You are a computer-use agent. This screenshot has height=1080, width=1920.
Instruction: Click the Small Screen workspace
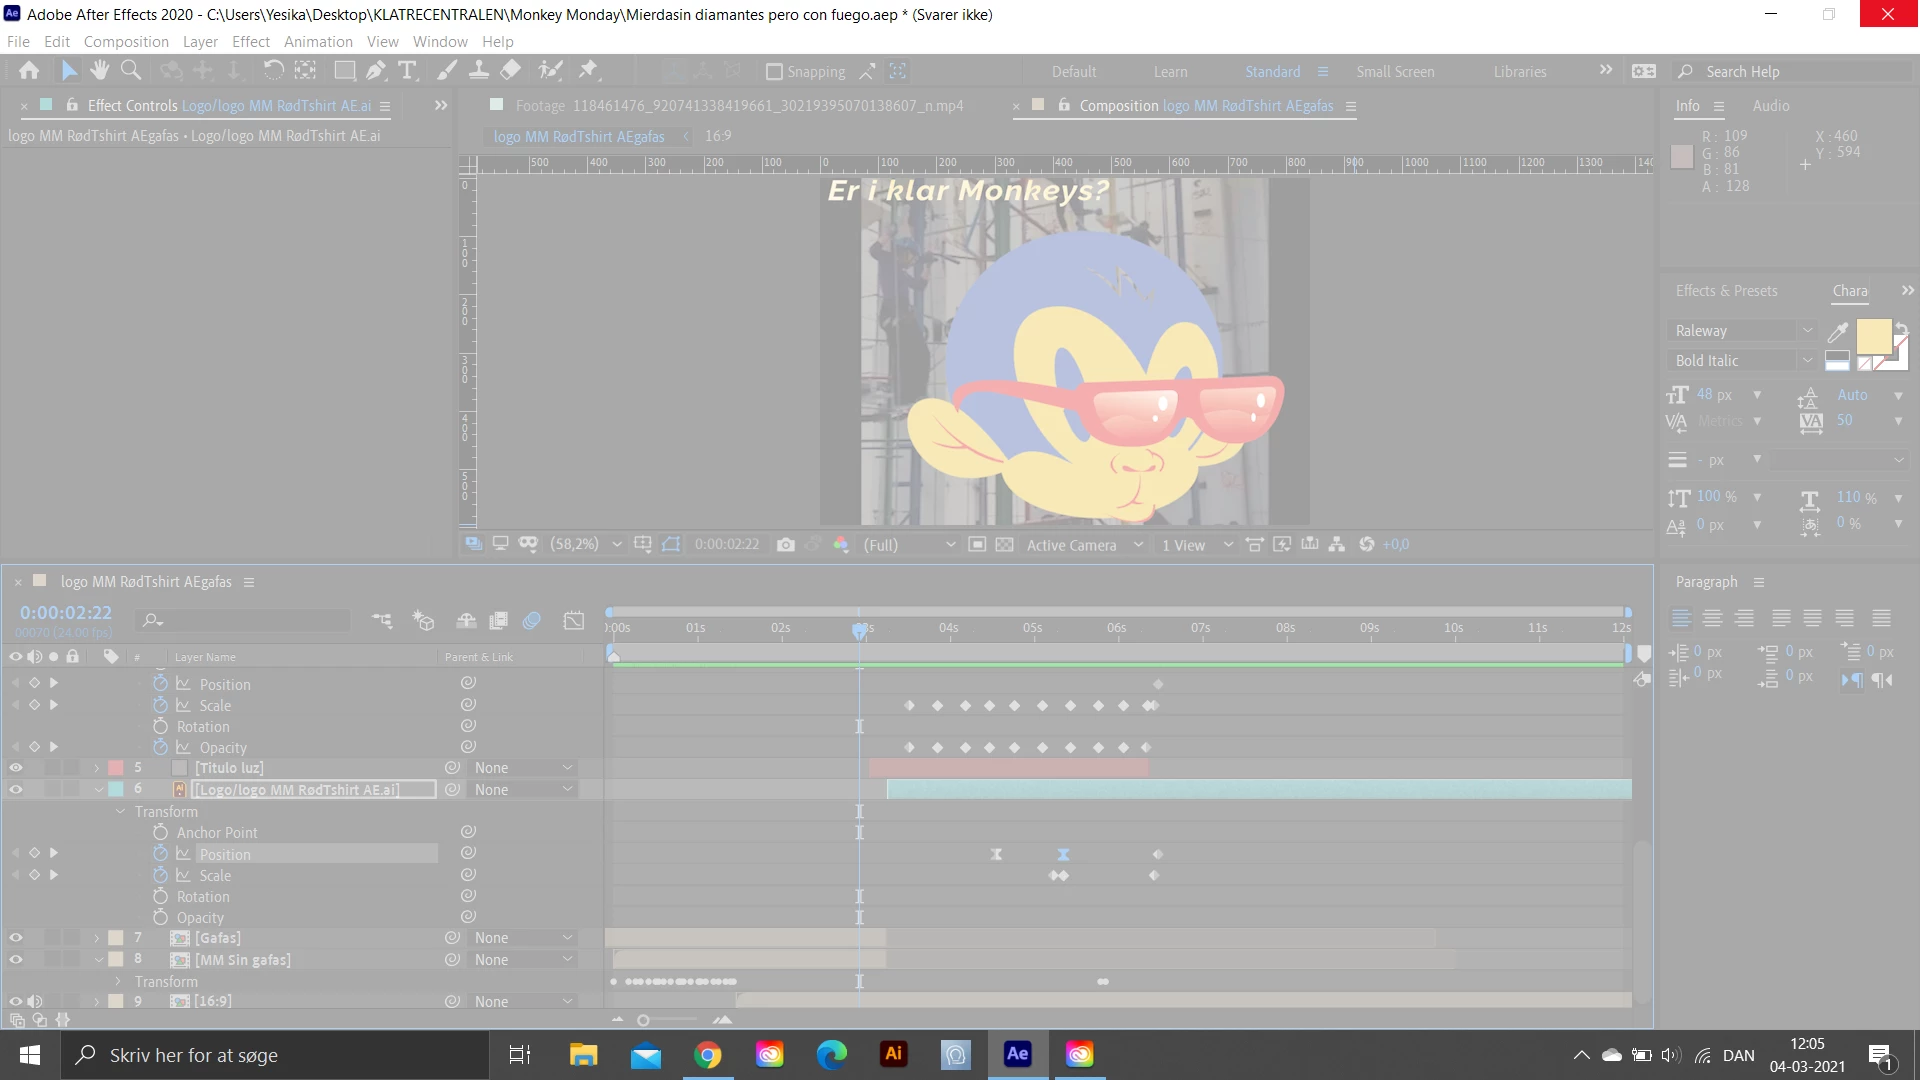1395,72
